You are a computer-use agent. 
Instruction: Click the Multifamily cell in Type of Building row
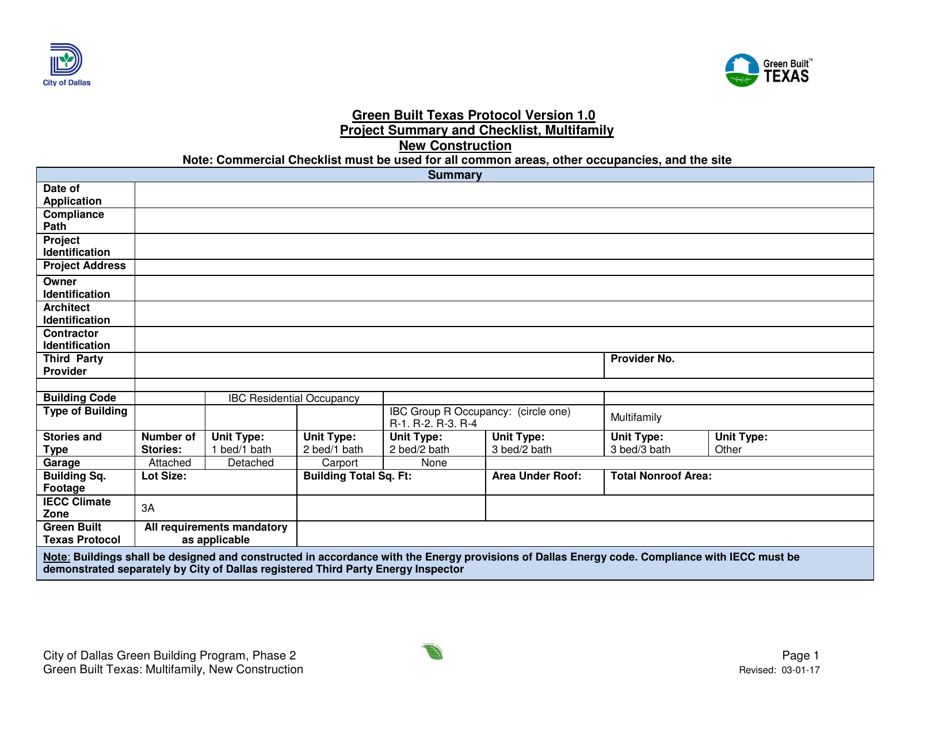(x=739, y=417)
